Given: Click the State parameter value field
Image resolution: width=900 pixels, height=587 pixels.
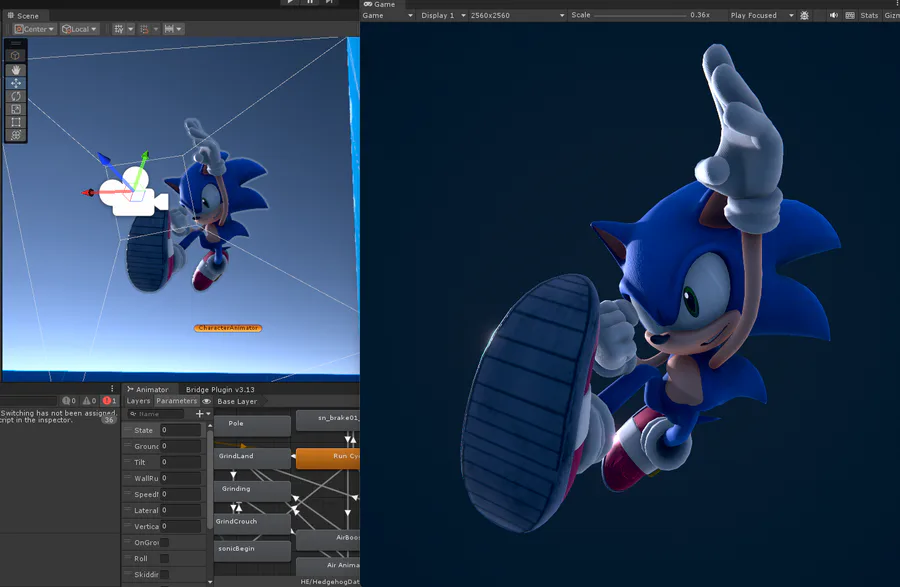Looking at the screenshot, I should (x=180, y=430).
